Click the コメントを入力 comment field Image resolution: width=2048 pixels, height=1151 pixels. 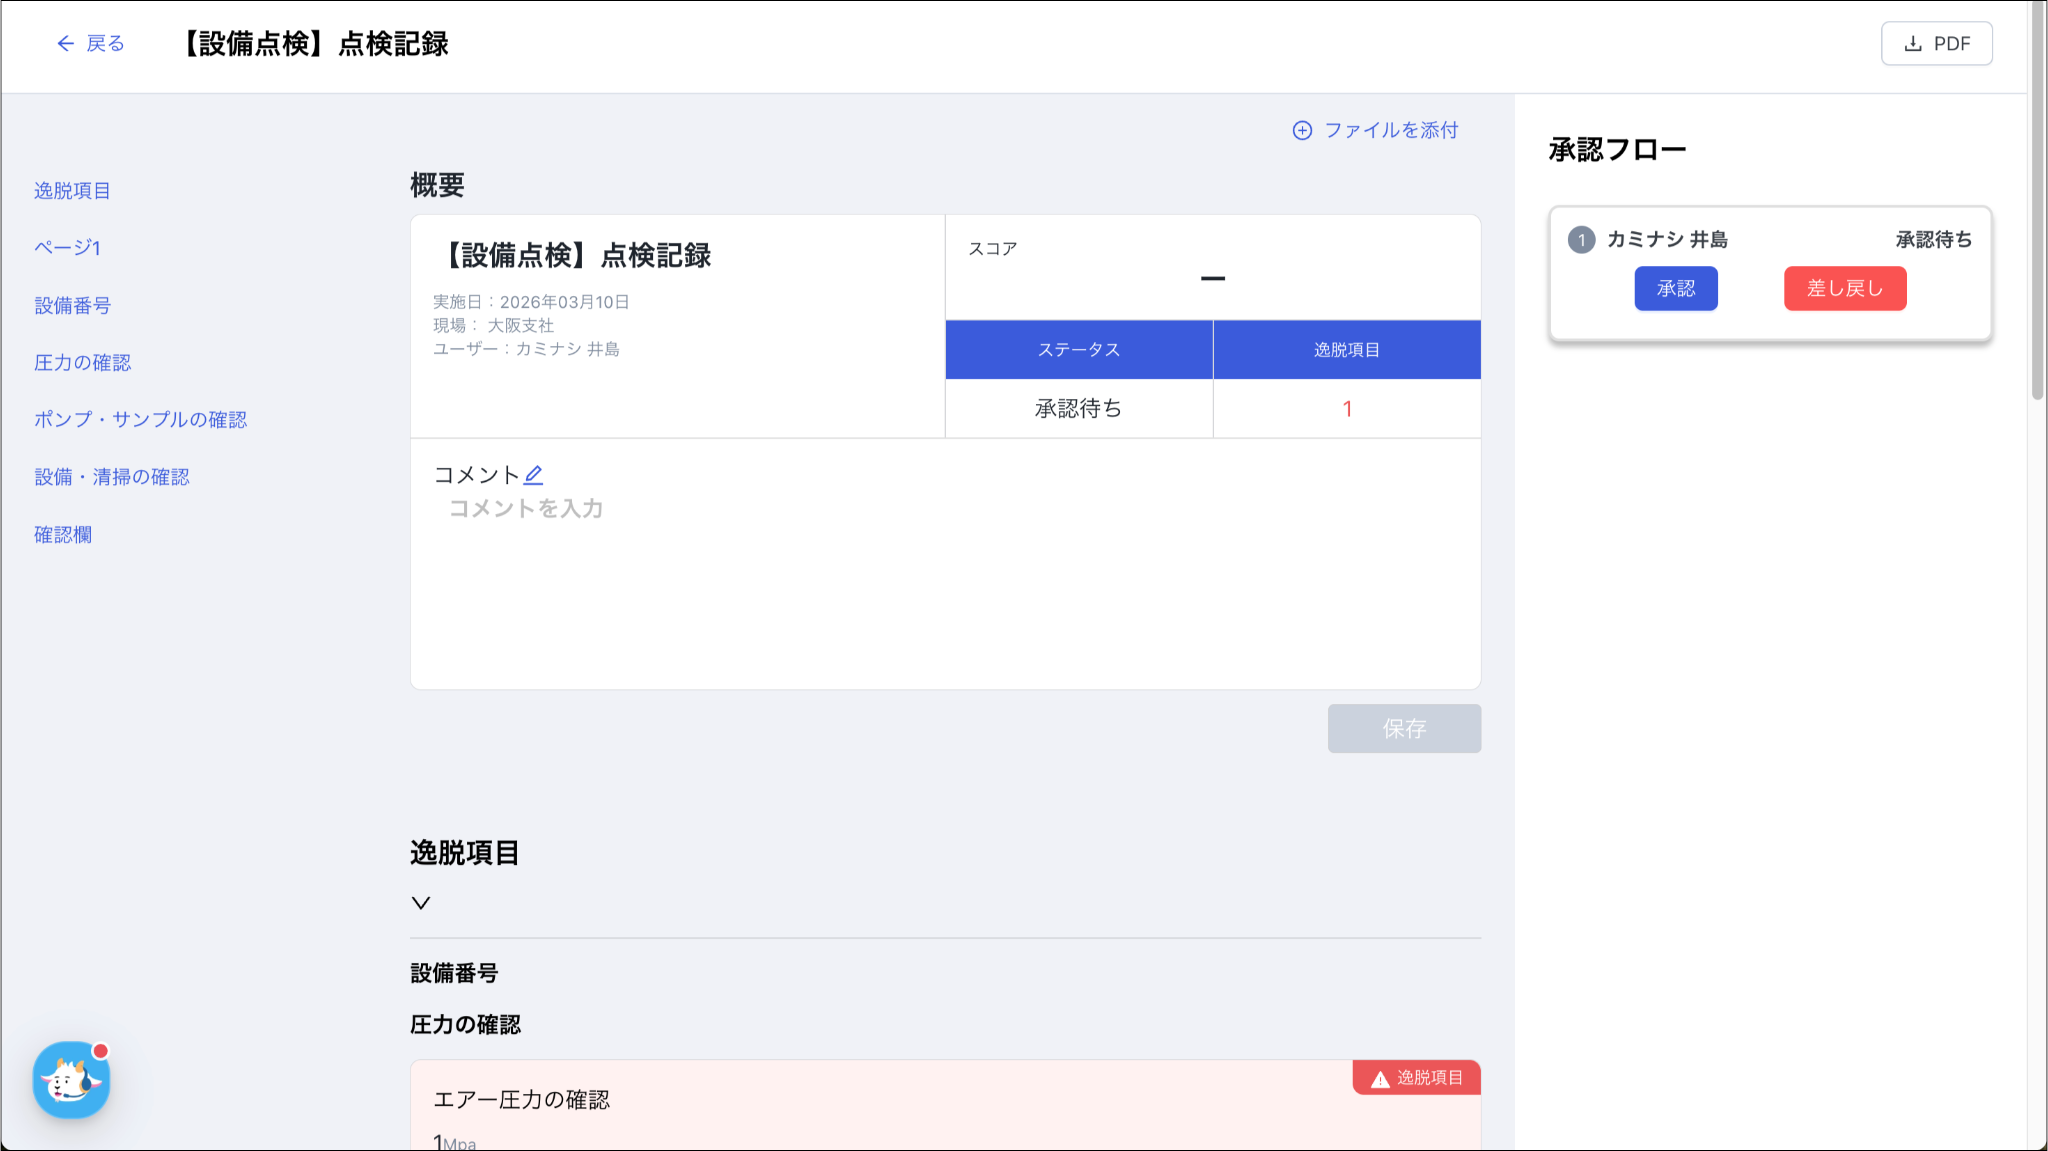pyautogui.click(x=526, y=508)
